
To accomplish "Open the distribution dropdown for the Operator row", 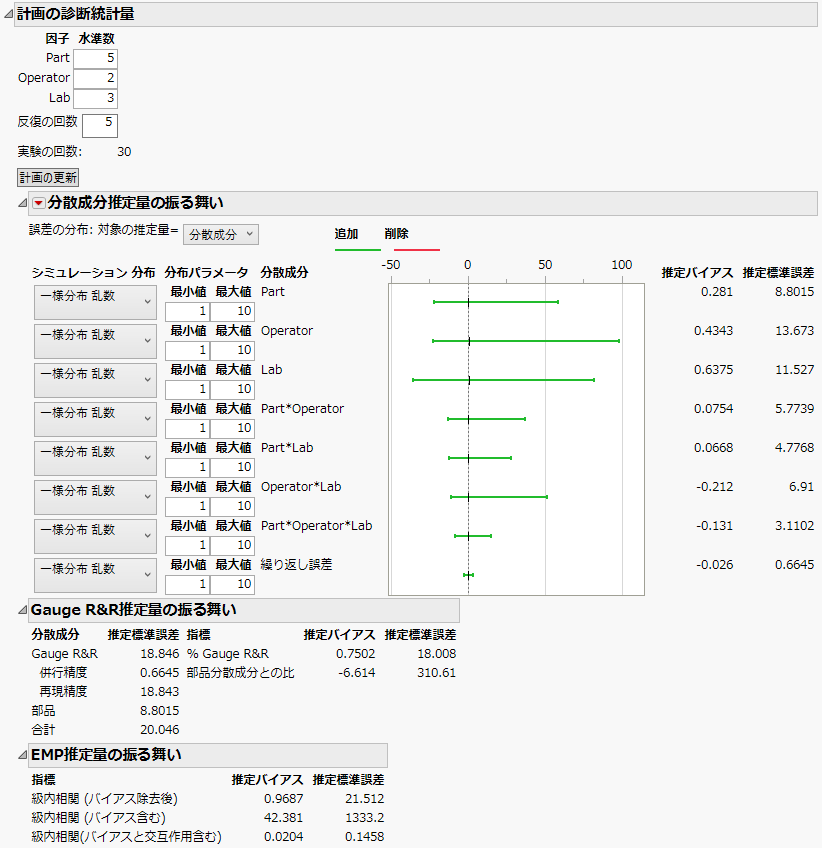I will (95, 341).
